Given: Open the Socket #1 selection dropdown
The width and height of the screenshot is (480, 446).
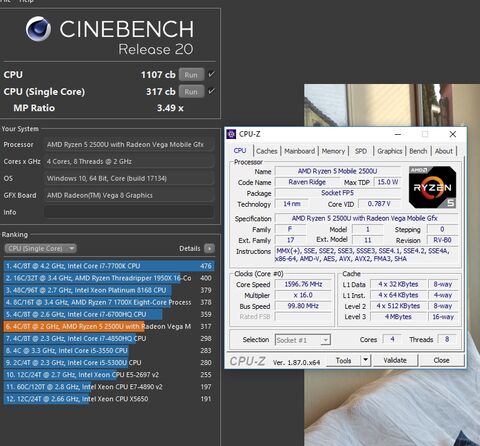Looking at the screenshot, I should [303, 340].
